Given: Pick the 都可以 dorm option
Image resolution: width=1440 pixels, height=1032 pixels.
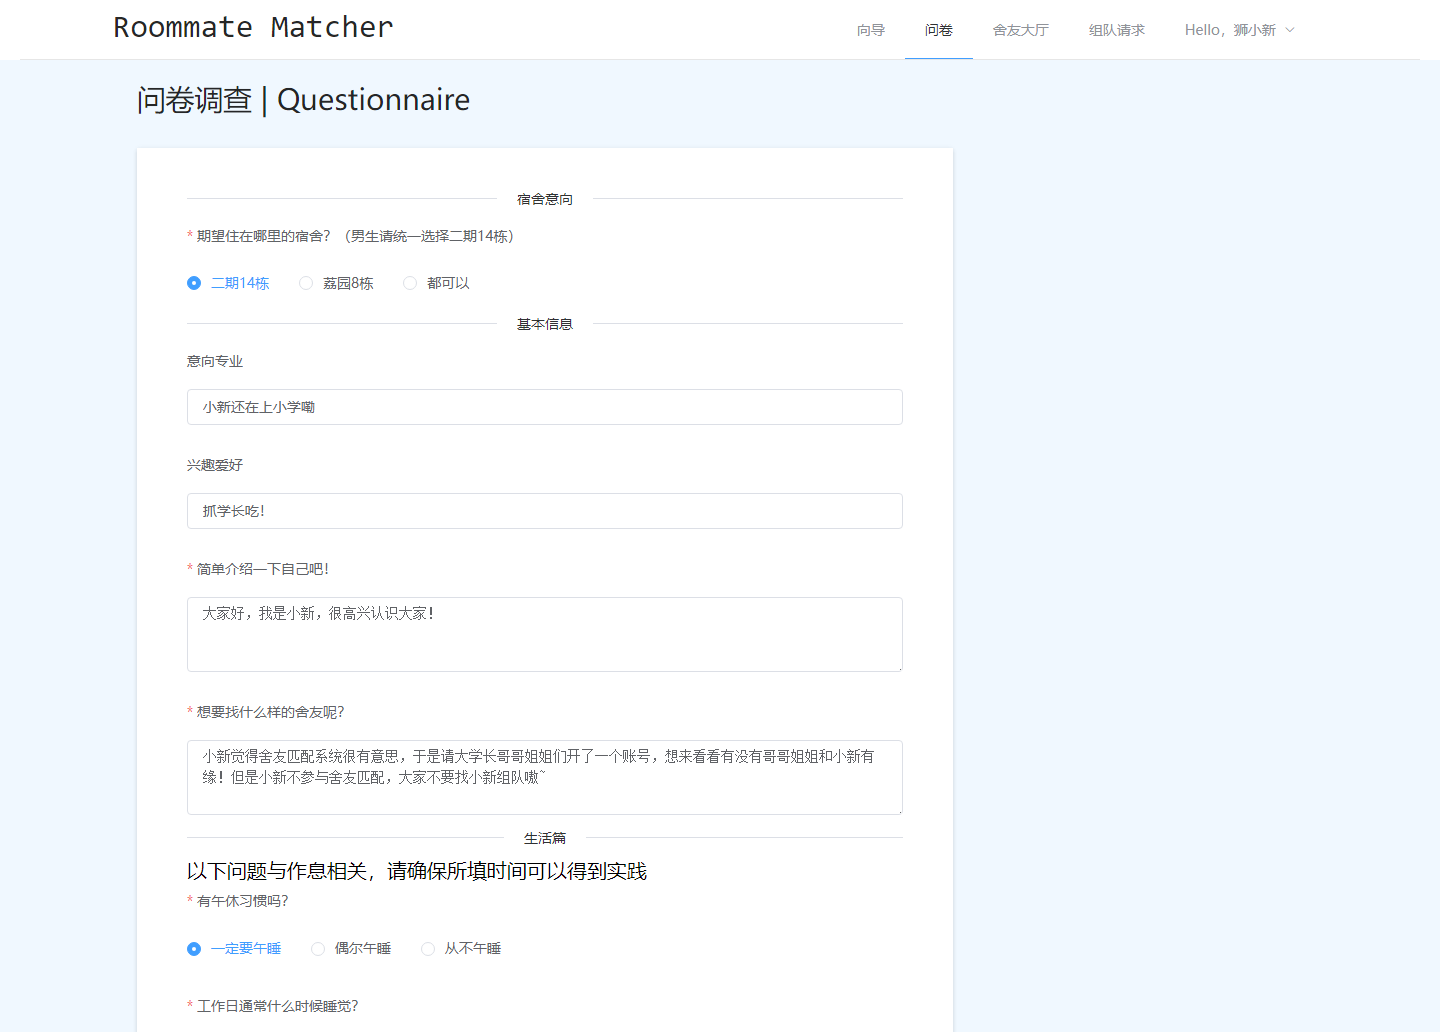Looking at the screenshot, I should click(436, 283).
